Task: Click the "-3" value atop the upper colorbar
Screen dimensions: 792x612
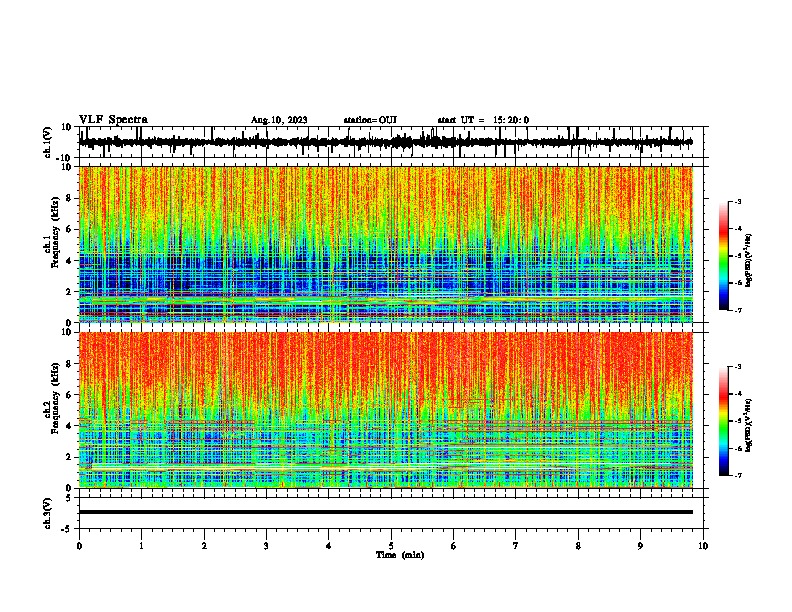Action: click(x=738, y=202)
